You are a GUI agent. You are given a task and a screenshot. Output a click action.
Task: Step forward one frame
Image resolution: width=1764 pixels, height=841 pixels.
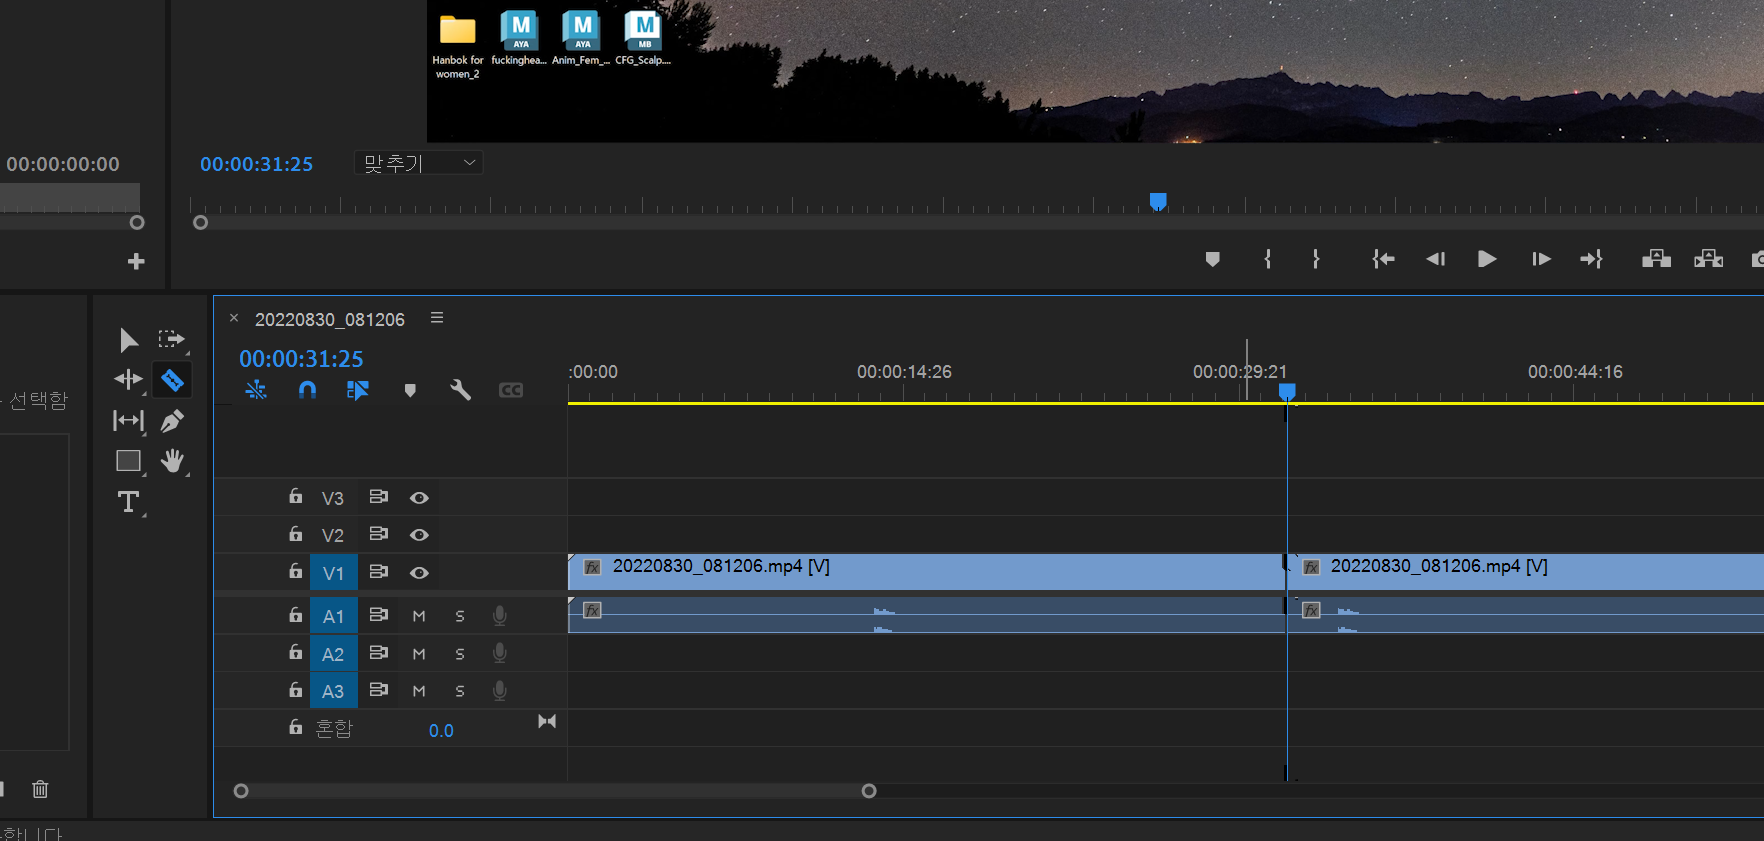(1541, 259)
